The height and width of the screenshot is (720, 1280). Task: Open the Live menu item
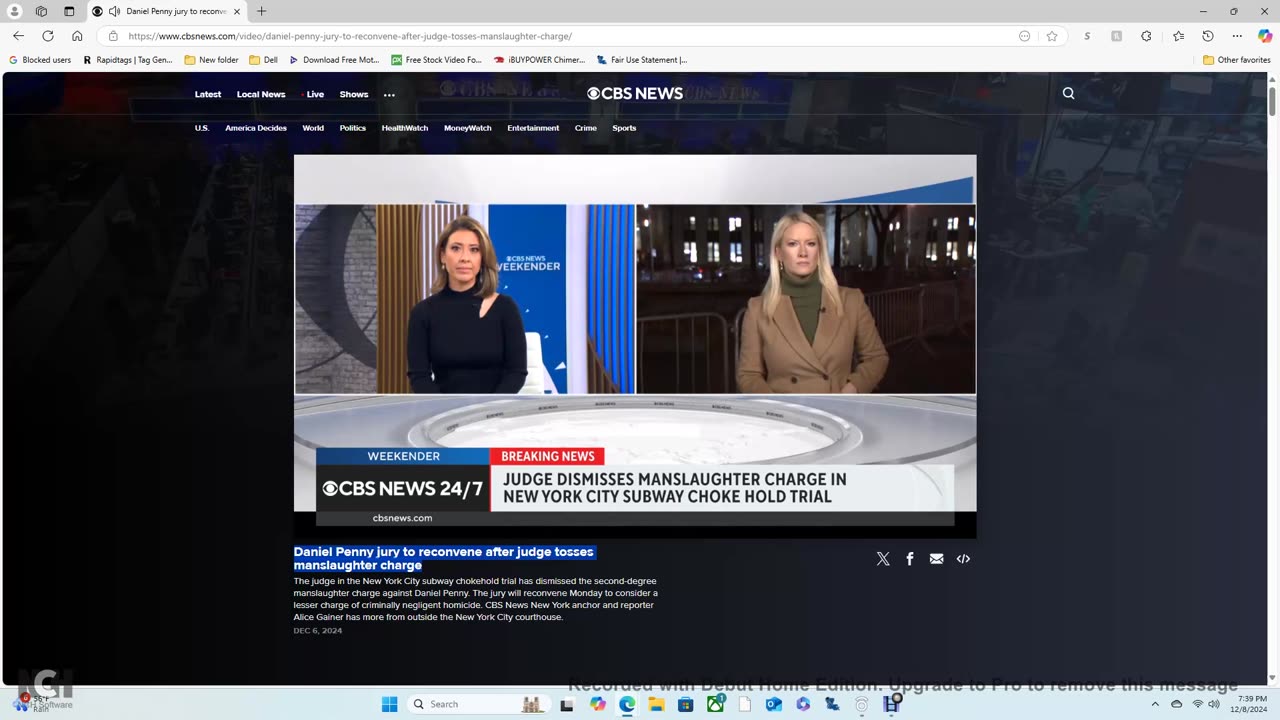point(313,94)
